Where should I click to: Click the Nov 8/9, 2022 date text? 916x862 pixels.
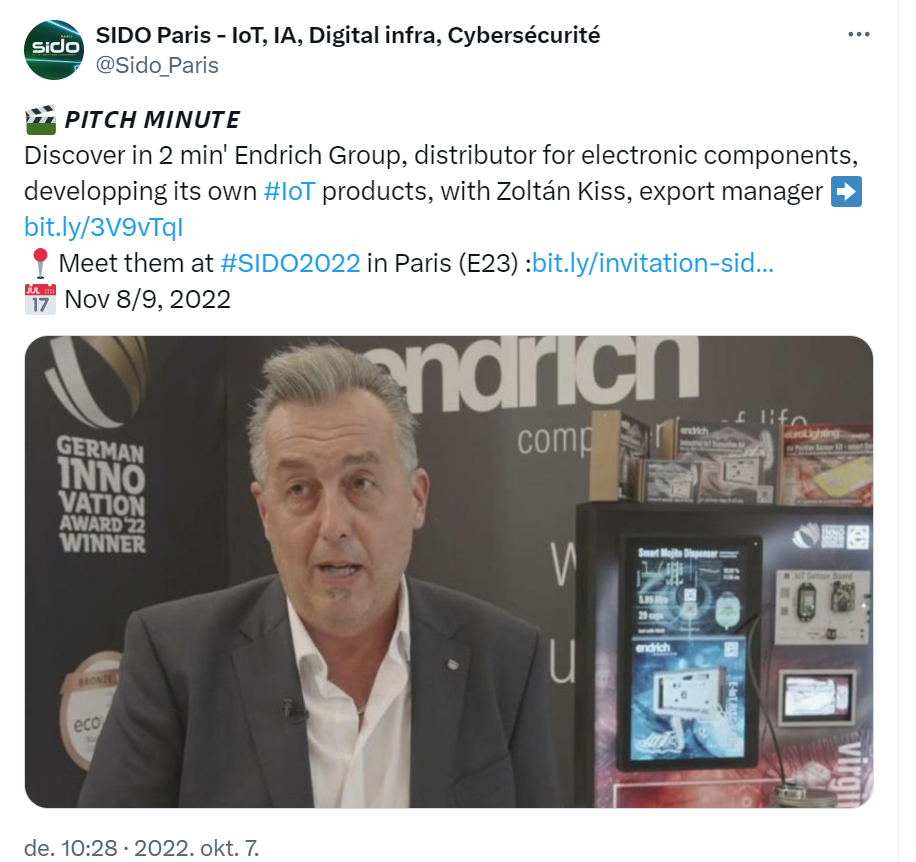[147, 299]
